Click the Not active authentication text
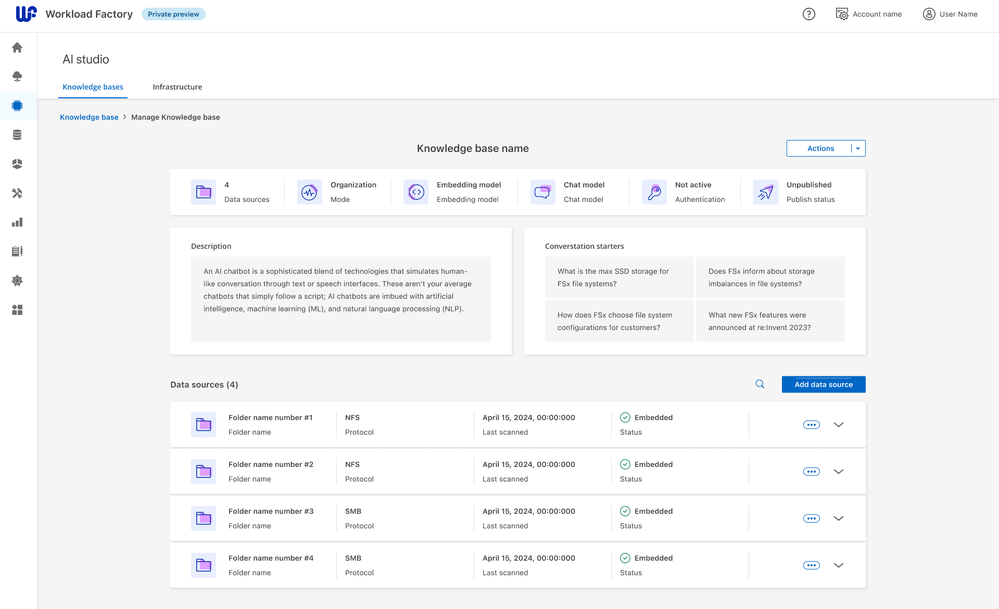 [693, 185]
